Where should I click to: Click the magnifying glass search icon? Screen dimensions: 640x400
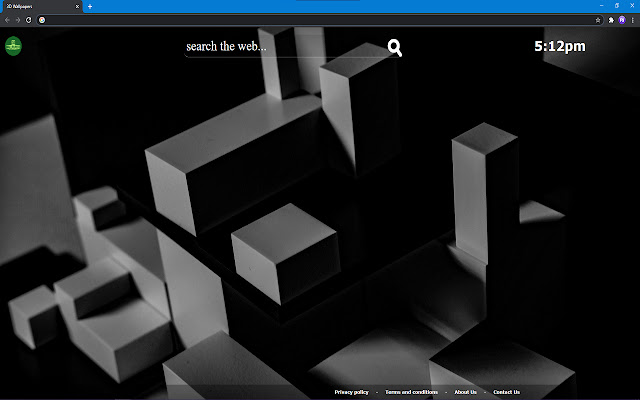coord(395,48)
